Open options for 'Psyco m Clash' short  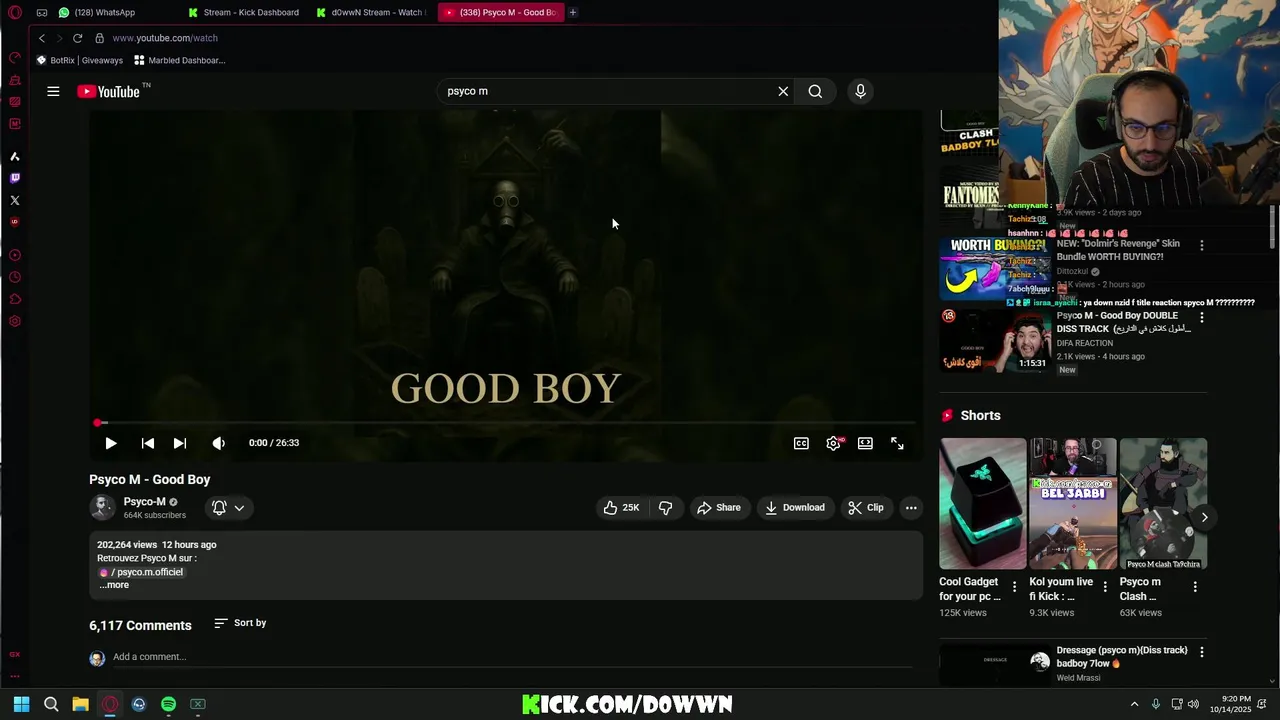1195,587
